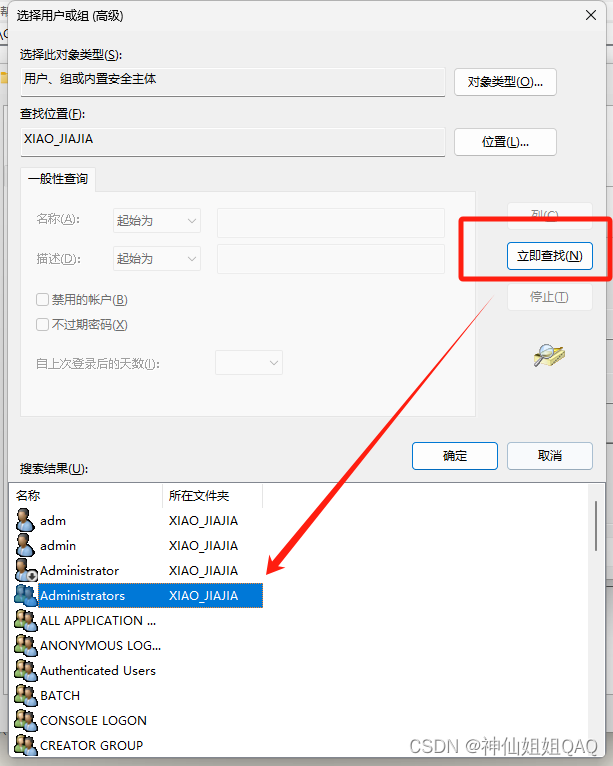
Task: Toggle the 不过期密码 checkbox
Action: 42,324
